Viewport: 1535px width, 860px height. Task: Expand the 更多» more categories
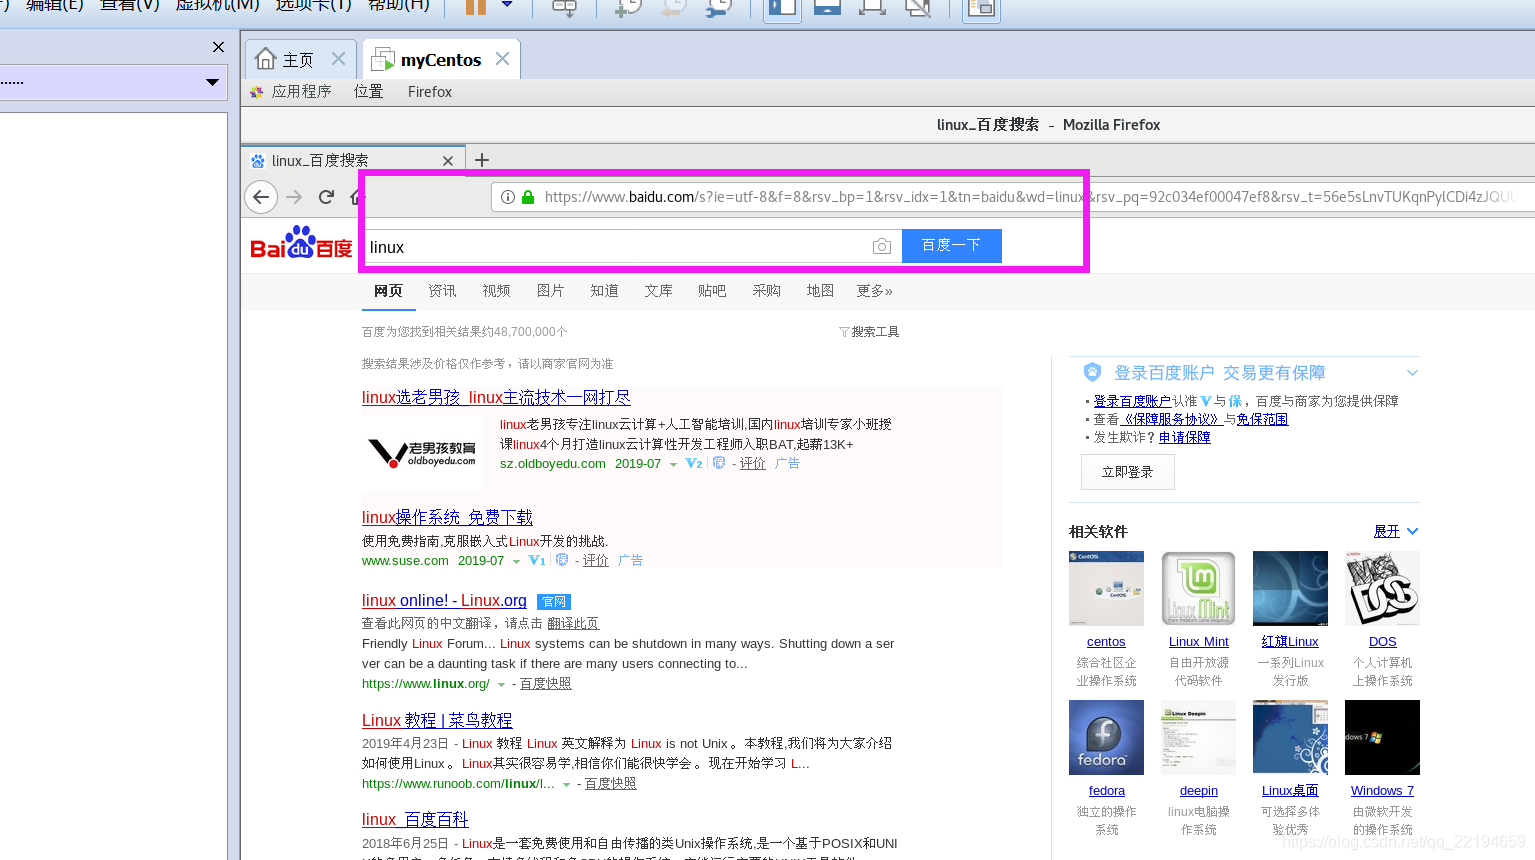[874, 291]
